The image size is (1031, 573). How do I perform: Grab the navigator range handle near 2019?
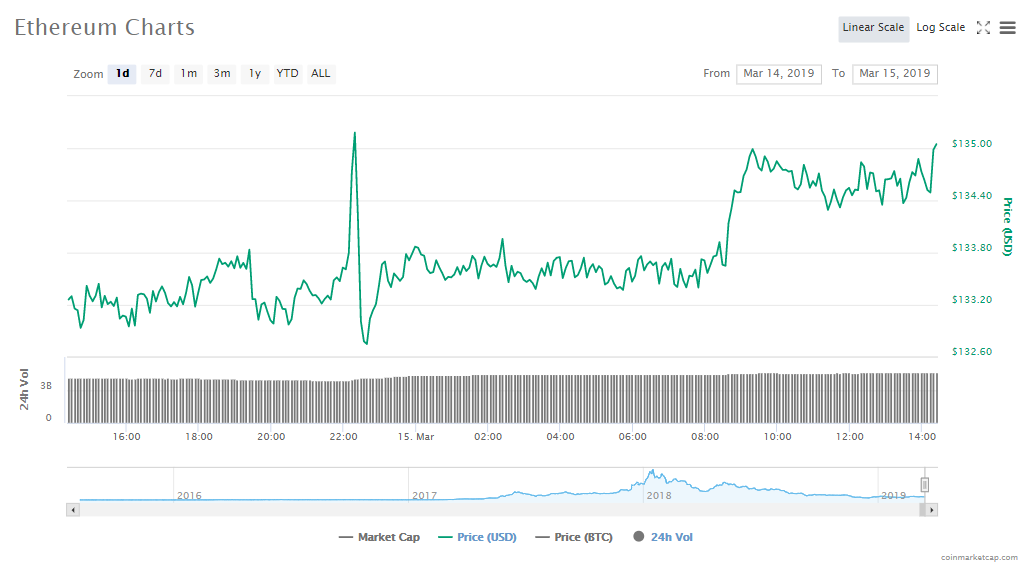(925, 485)
